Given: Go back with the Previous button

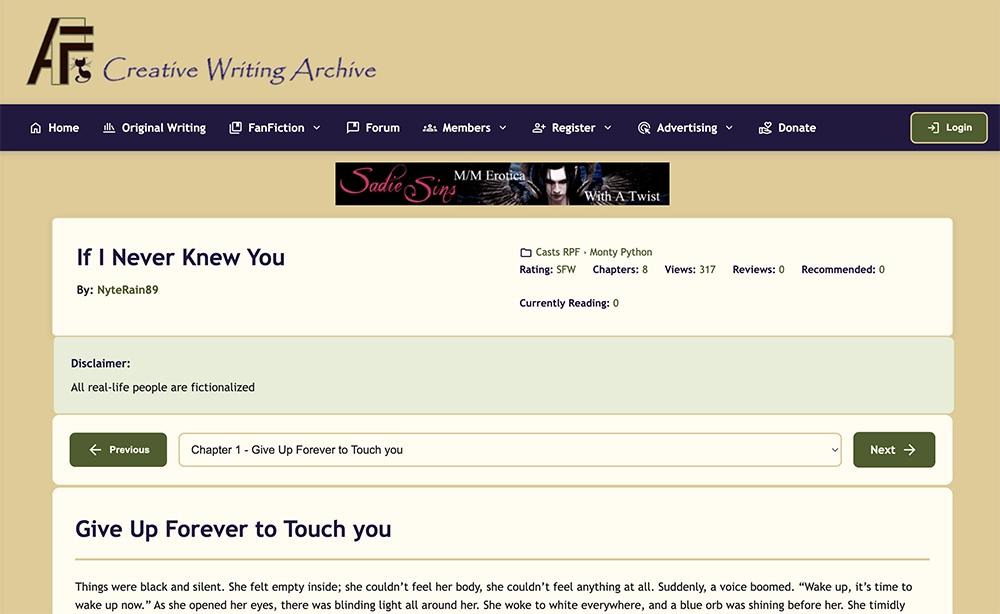Looking at the screenshot, I should [x=118, y=450].
